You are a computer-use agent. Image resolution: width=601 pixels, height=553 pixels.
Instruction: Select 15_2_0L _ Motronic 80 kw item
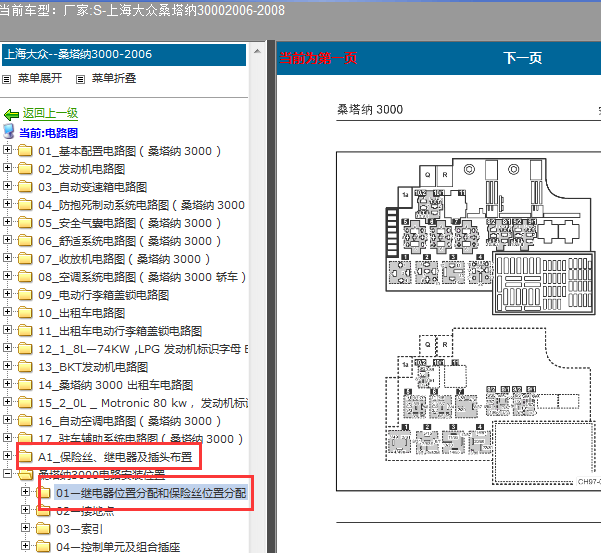pyautogui.click(x=143, y=403)
